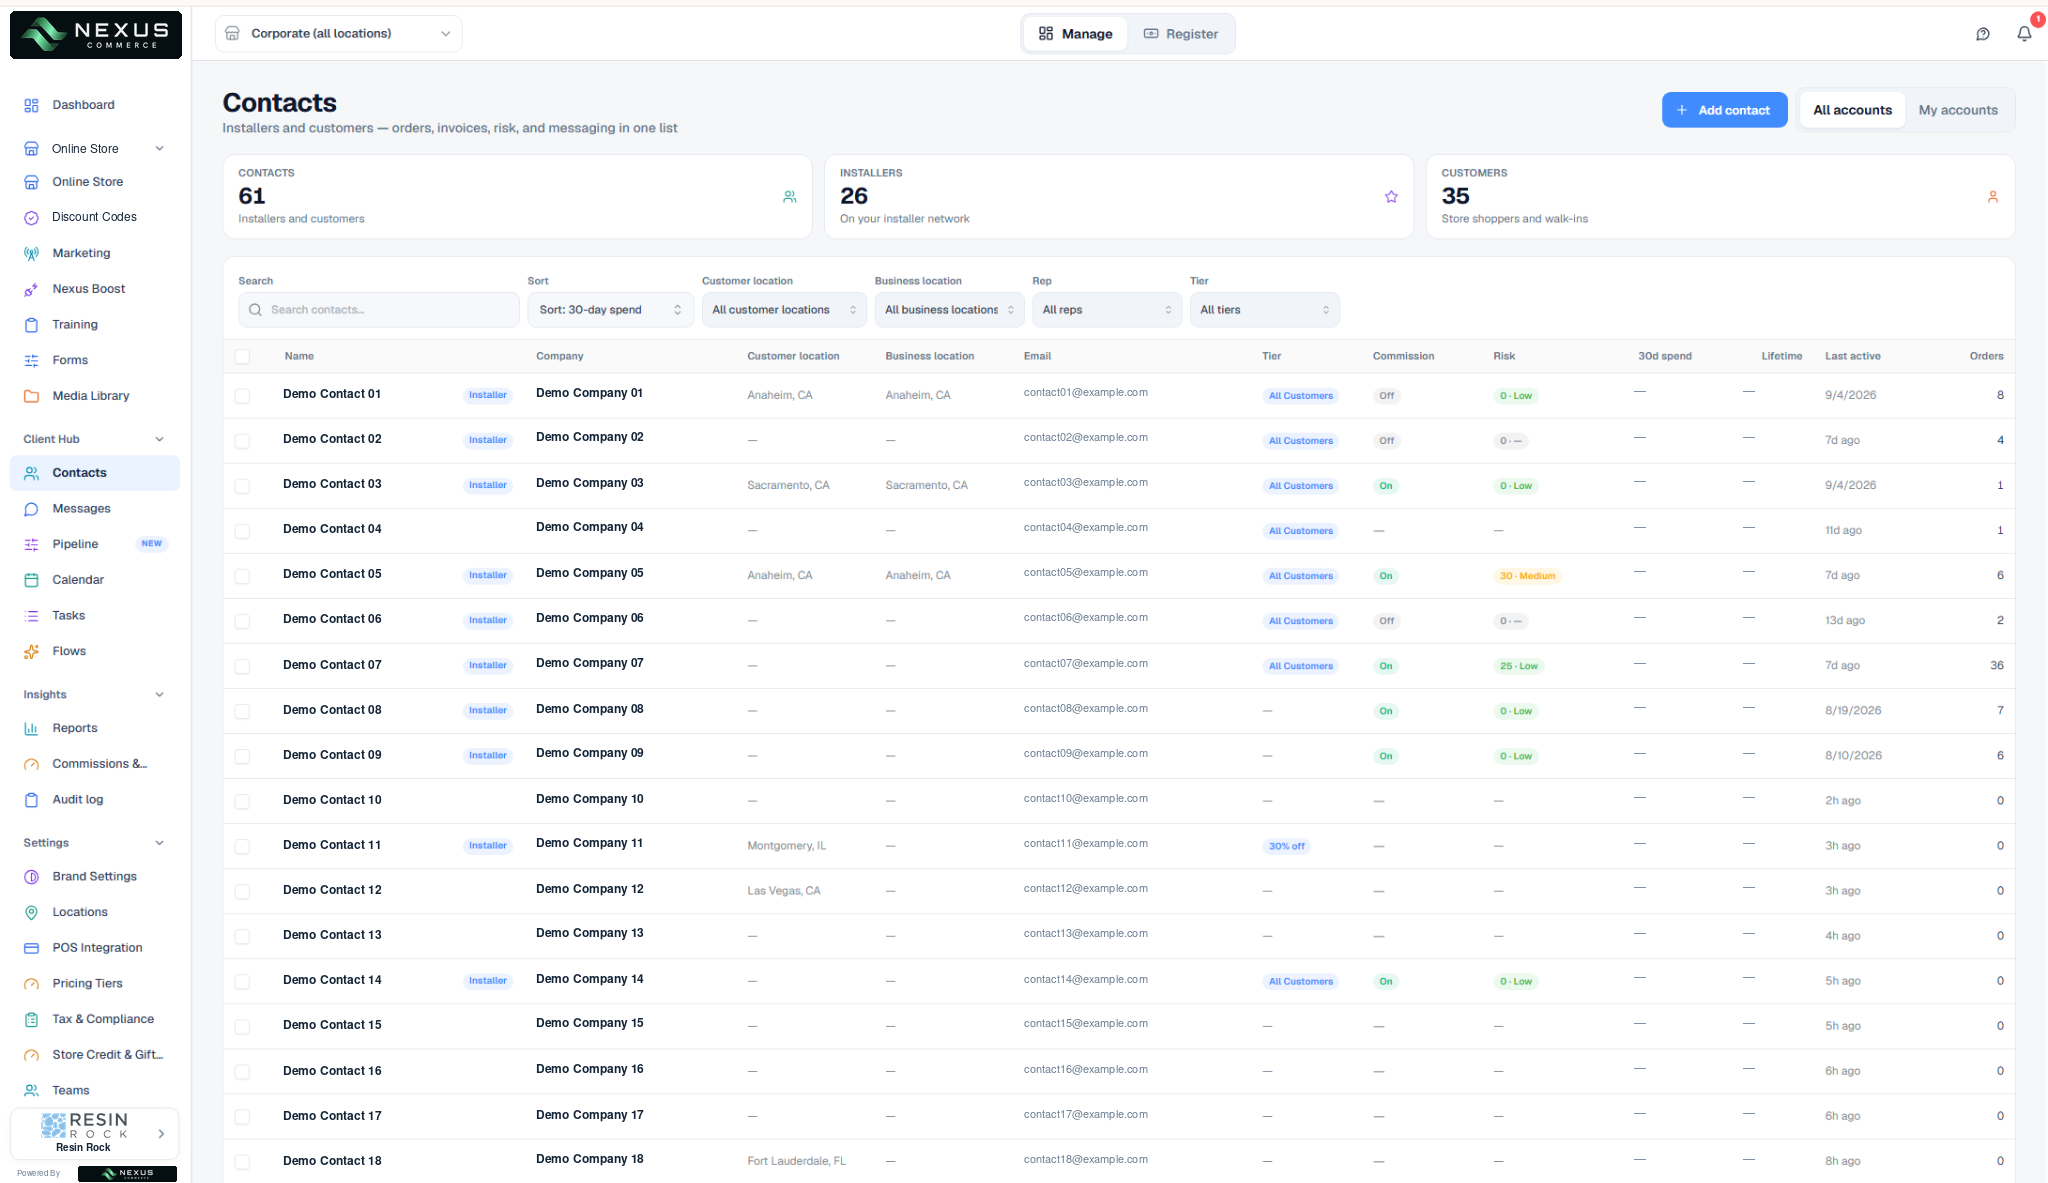Image resolution: width=2048 pixels, height=1183 pixels.
Task: Open Media Library folder icon
Action: [31, 396]
